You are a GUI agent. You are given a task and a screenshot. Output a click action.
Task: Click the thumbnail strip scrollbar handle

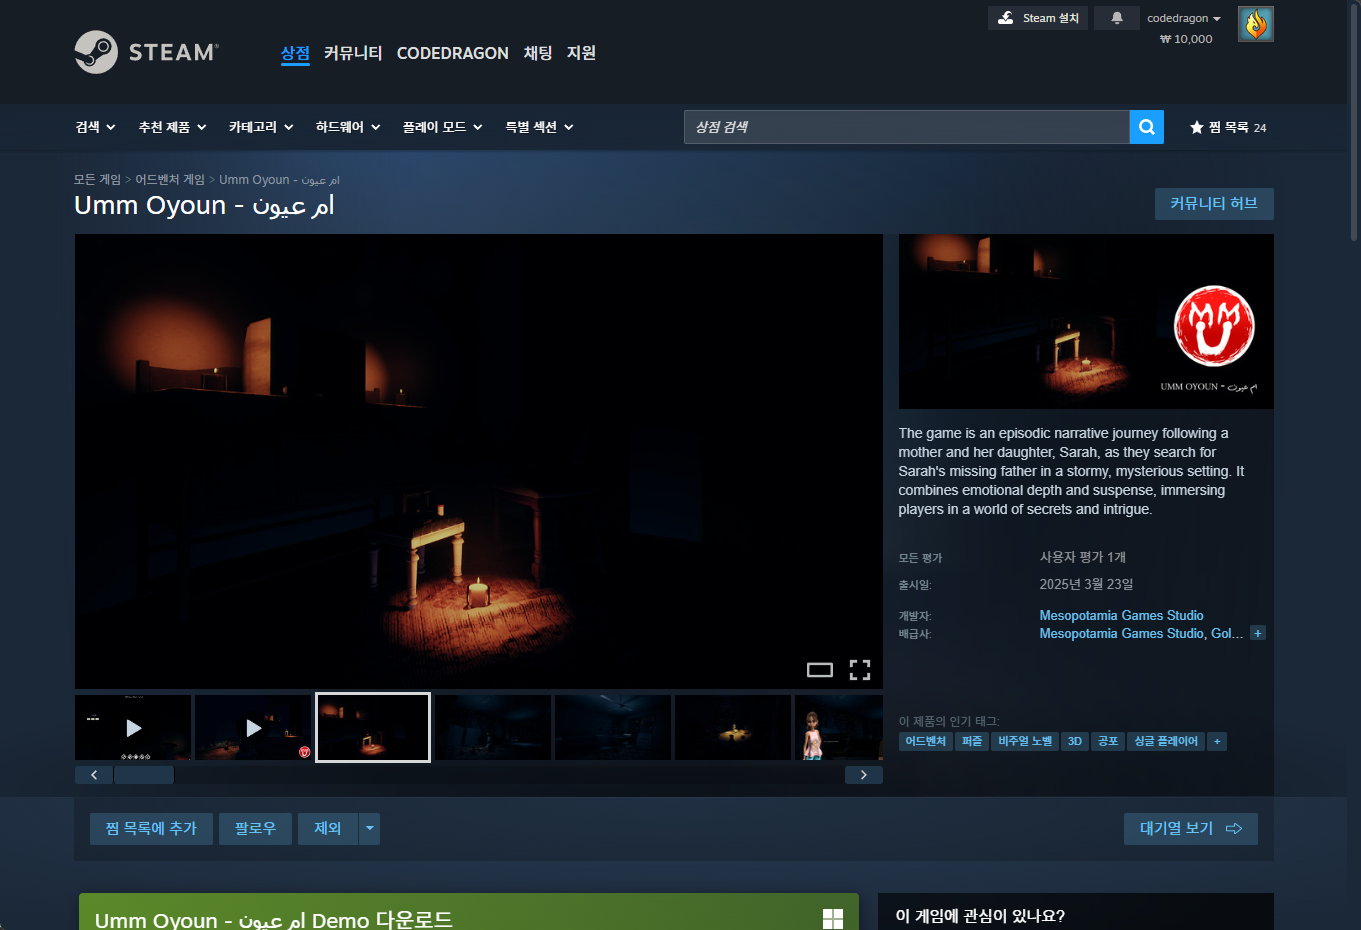144,775
